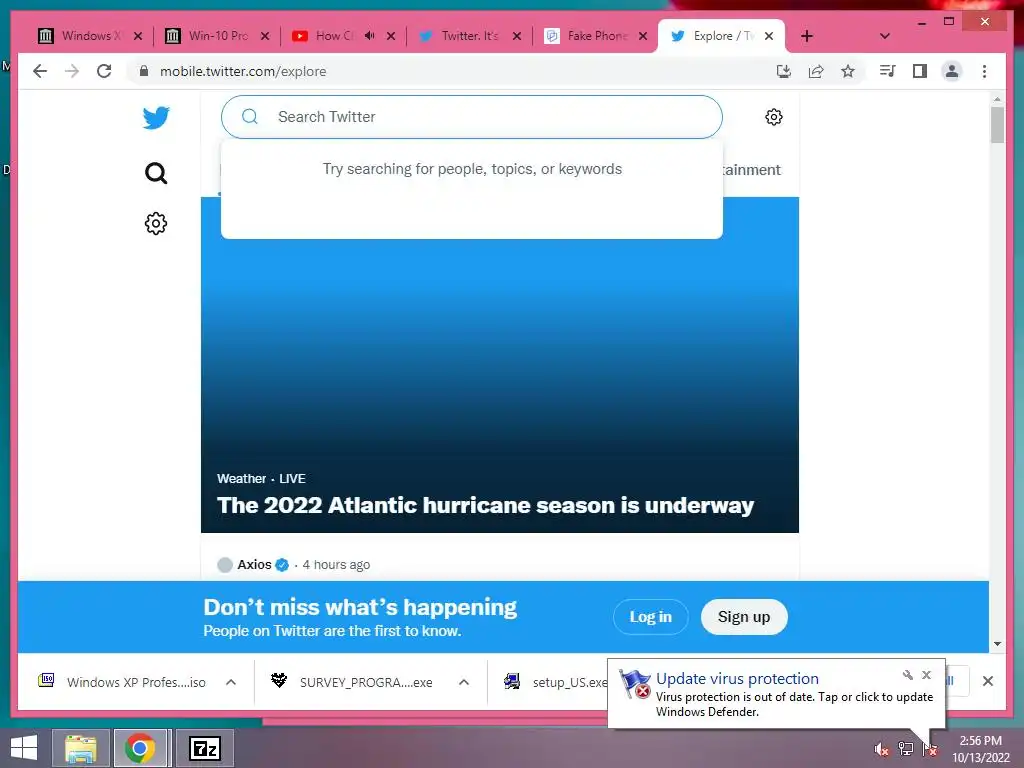Image resolution: width=1024 pixels, height=768 pixels.
Task: Open File Explorer from the taskbar
Action: click(x=80, y=748)
